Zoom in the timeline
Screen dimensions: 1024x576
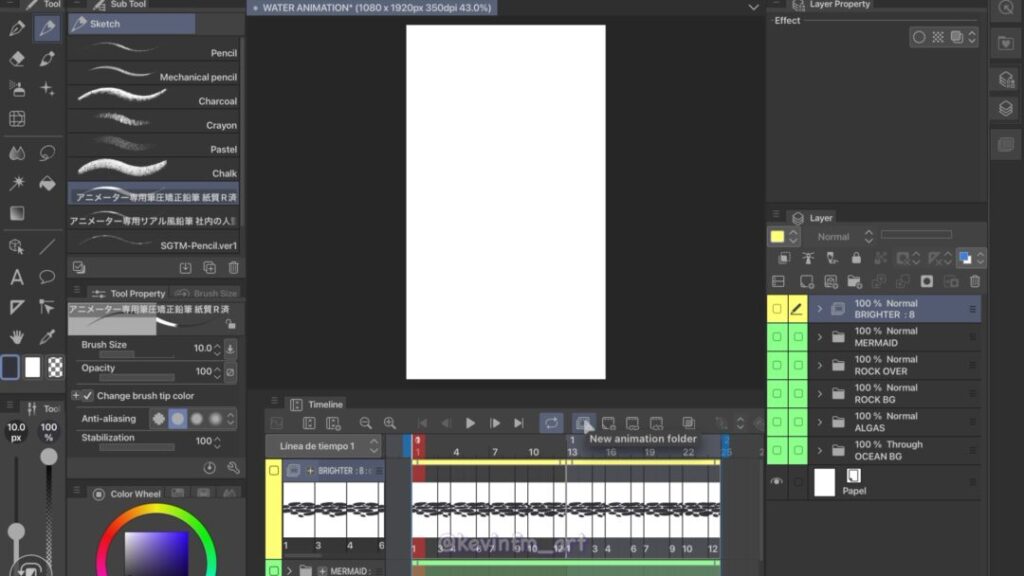click(x=390, y=423)
